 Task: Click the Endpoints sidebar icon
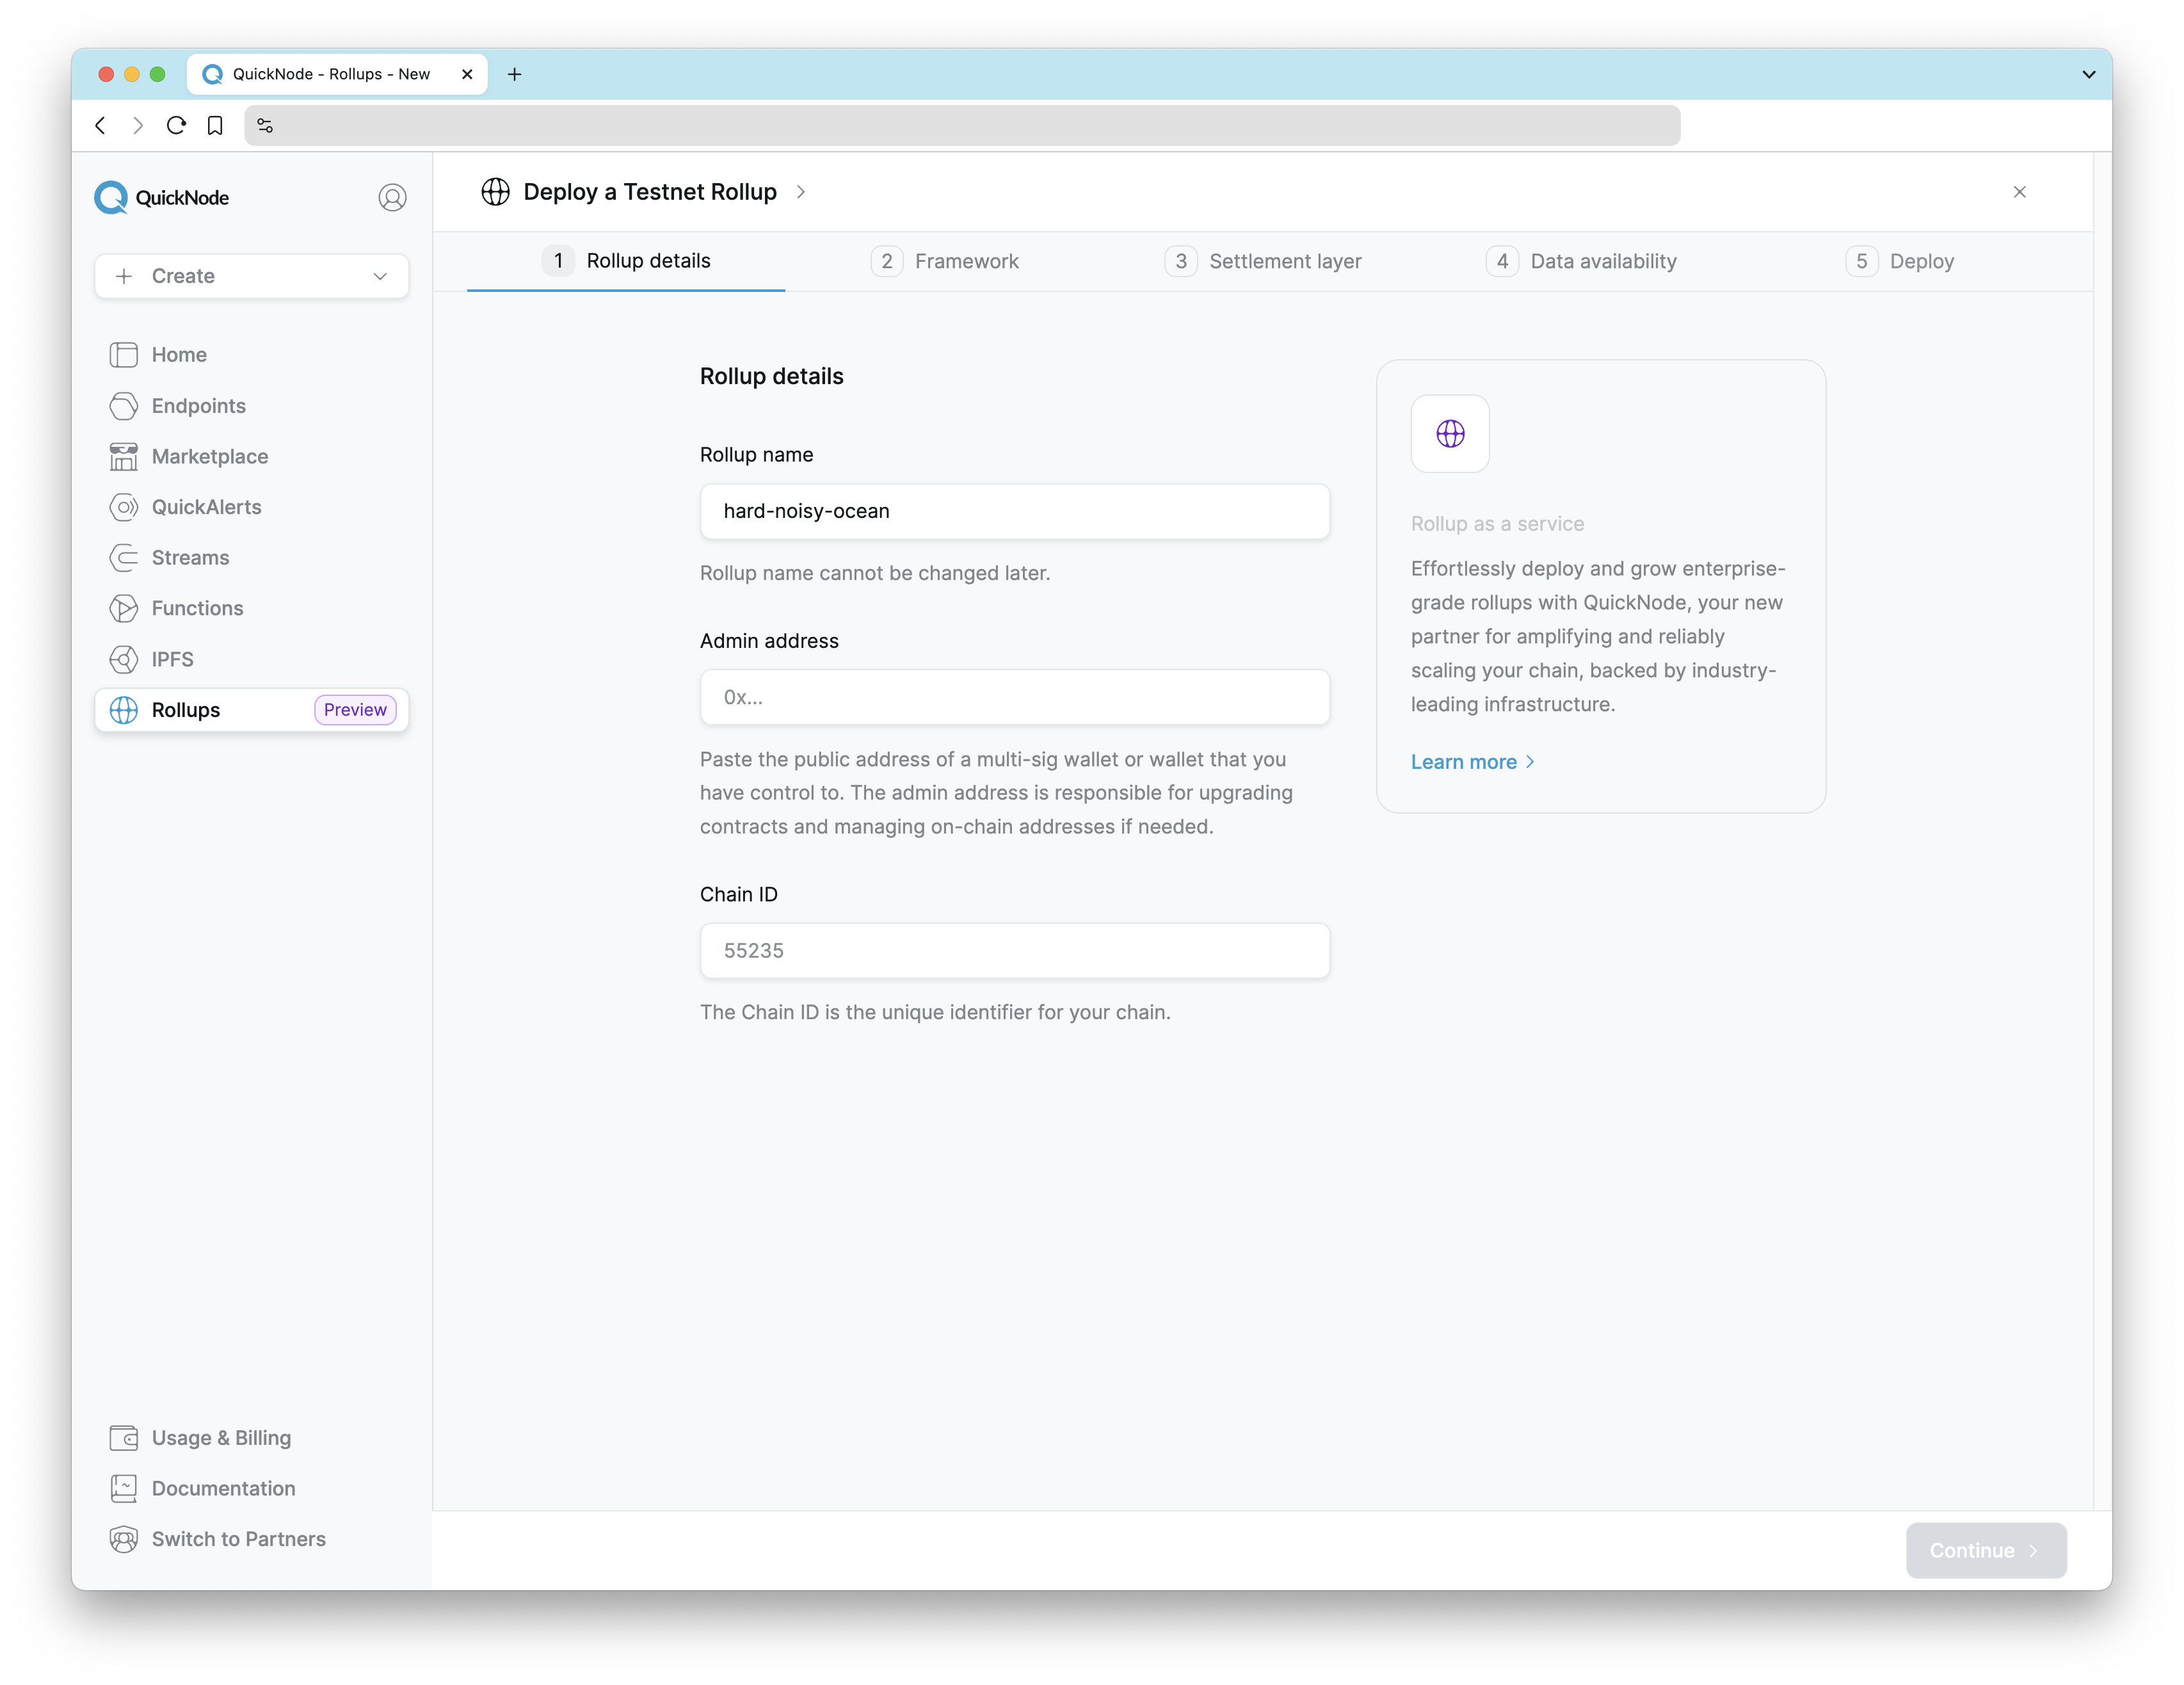[x=124, y=406]
